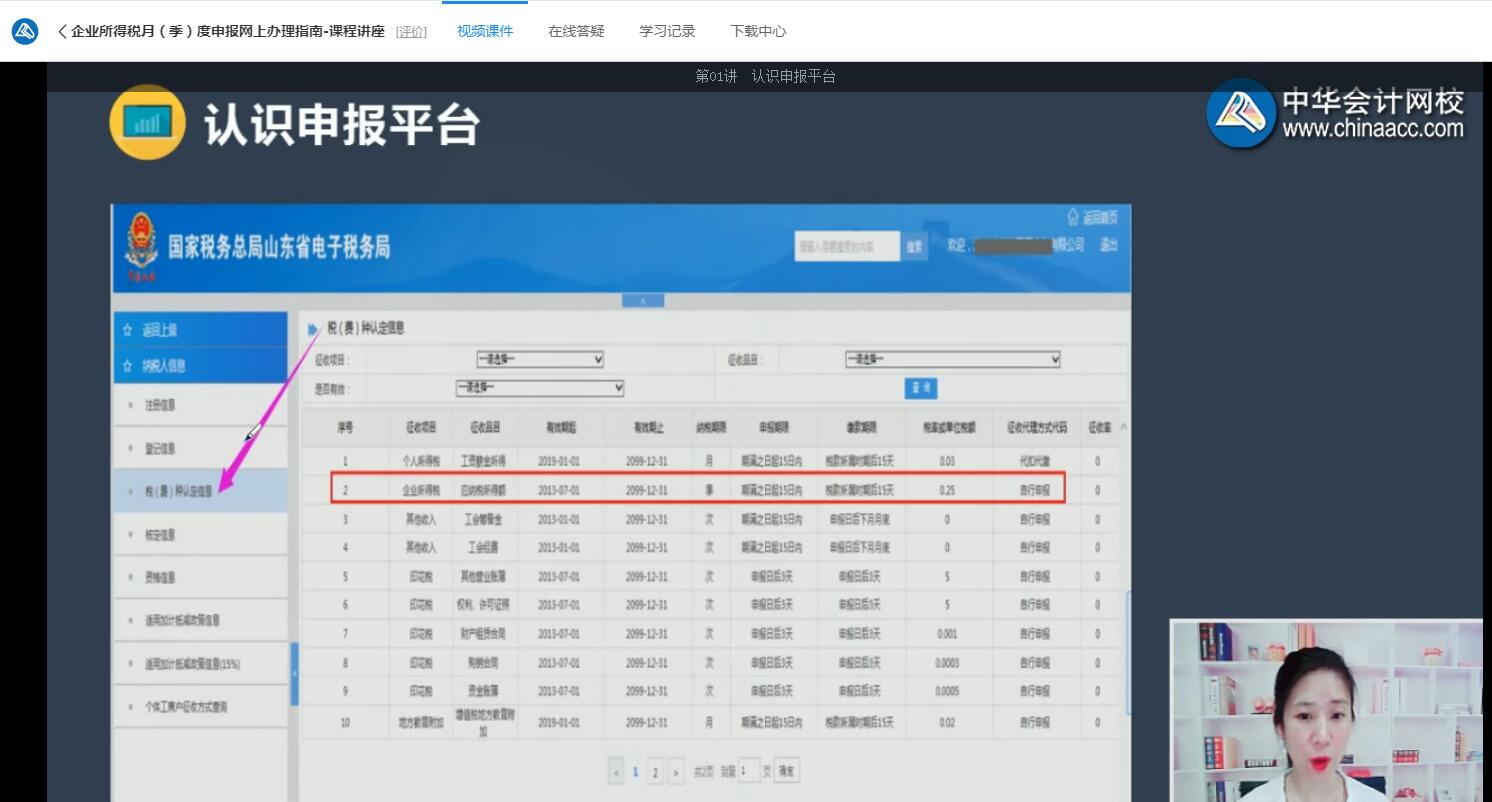1492x802 pixels.
Task: Click the 申报期限 column header
Action: [772, 427]
